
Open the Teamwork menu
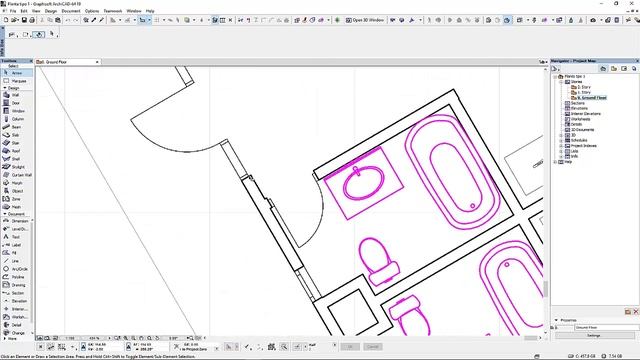(113, 11)
